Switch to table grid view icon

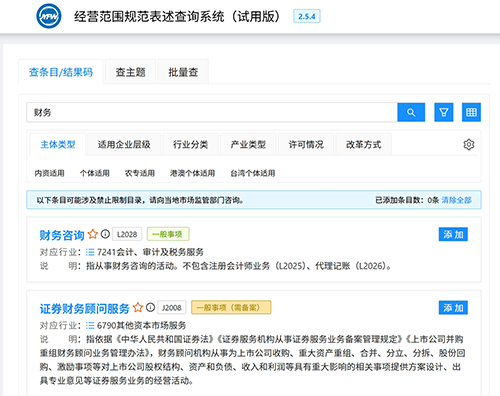click(x=471, y=112)
